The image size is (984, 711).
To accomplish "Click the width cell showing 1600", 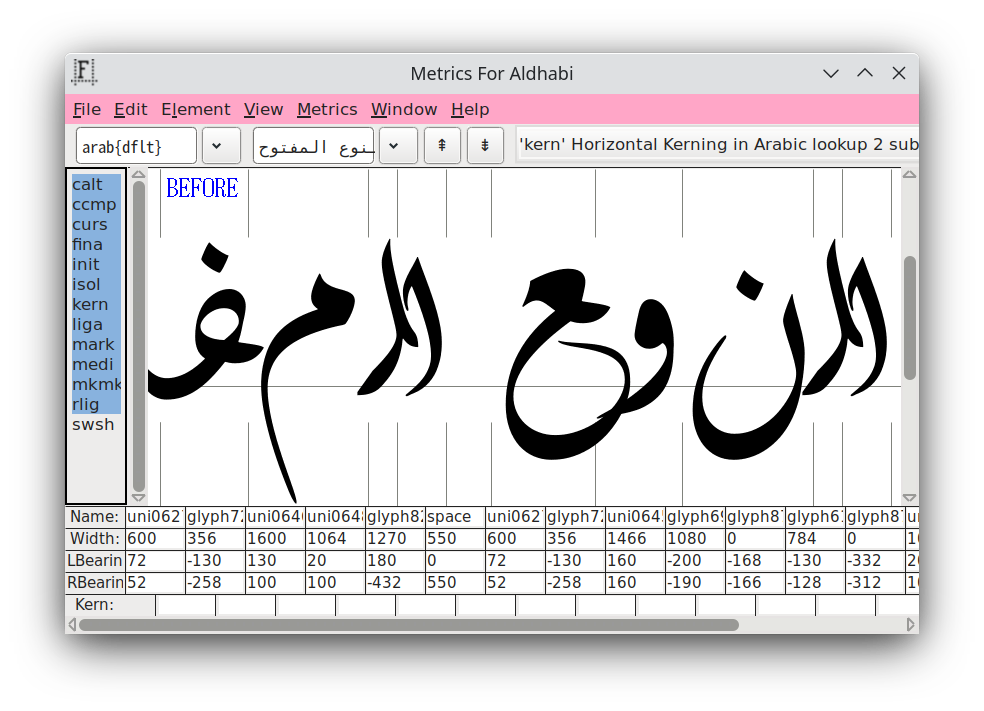I will (275, 539).
